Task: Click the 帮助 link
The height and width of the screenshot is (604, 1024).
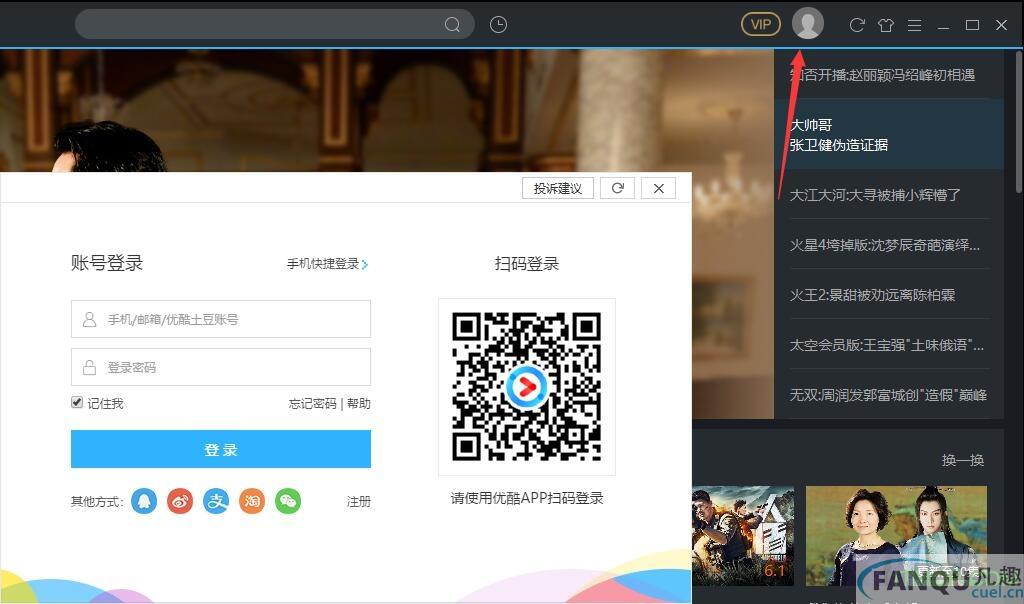Action: pos(359,404)
